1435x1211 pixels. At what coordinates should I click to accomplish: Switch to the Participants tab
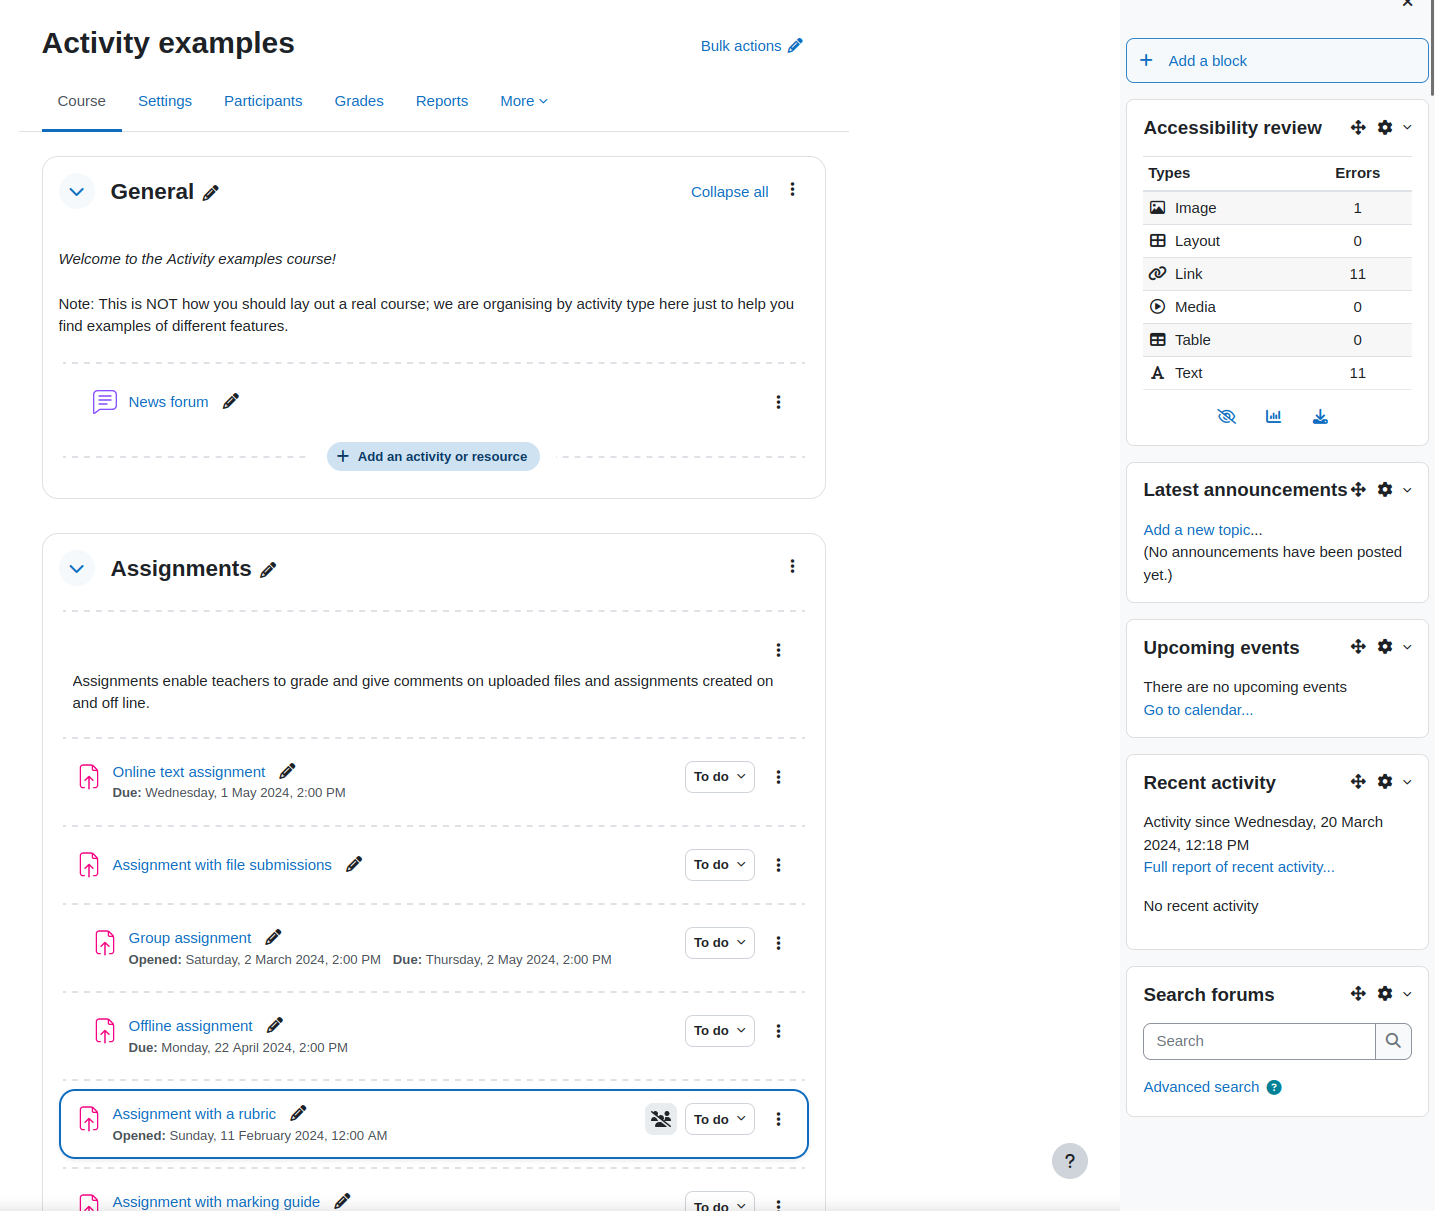click(263, 101)
